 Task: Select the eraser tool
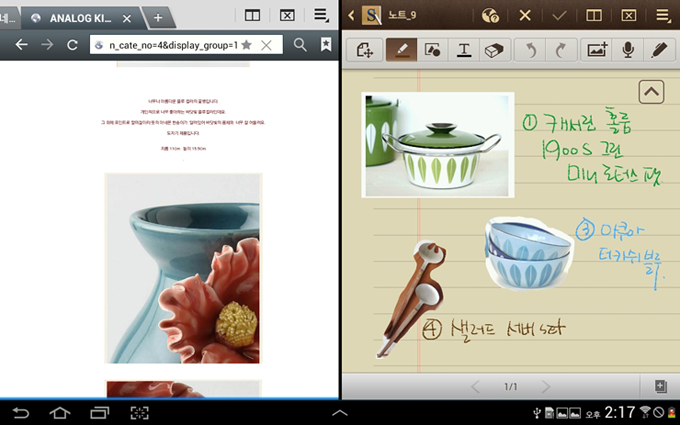[x=496, y=50]
